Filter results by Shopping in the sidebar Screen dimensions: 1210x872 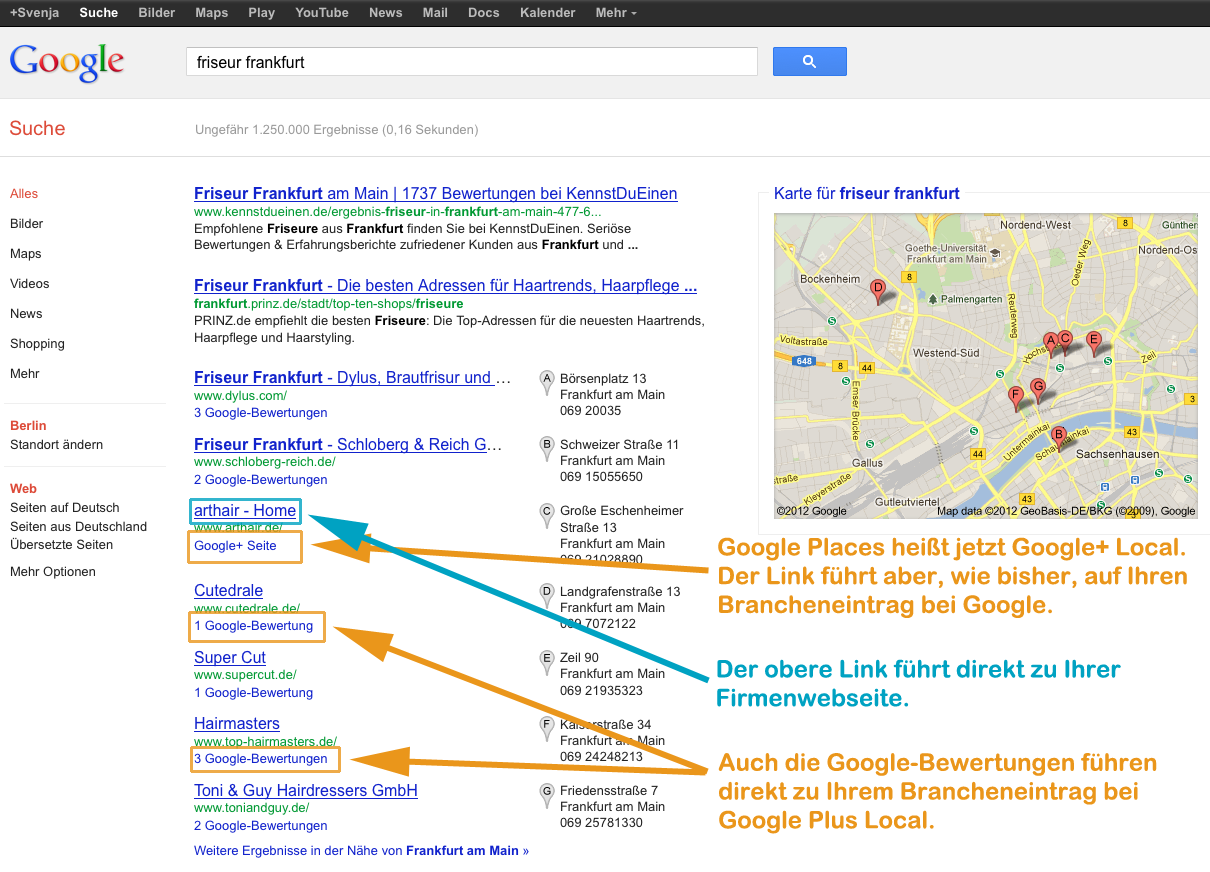(x=37, y=344)
